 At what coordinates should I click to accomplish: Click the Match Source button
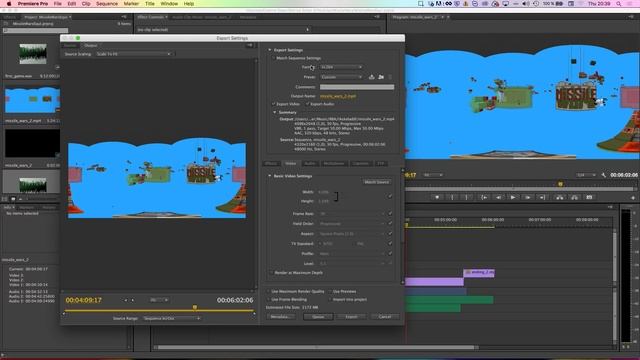[x=377, y=182]
